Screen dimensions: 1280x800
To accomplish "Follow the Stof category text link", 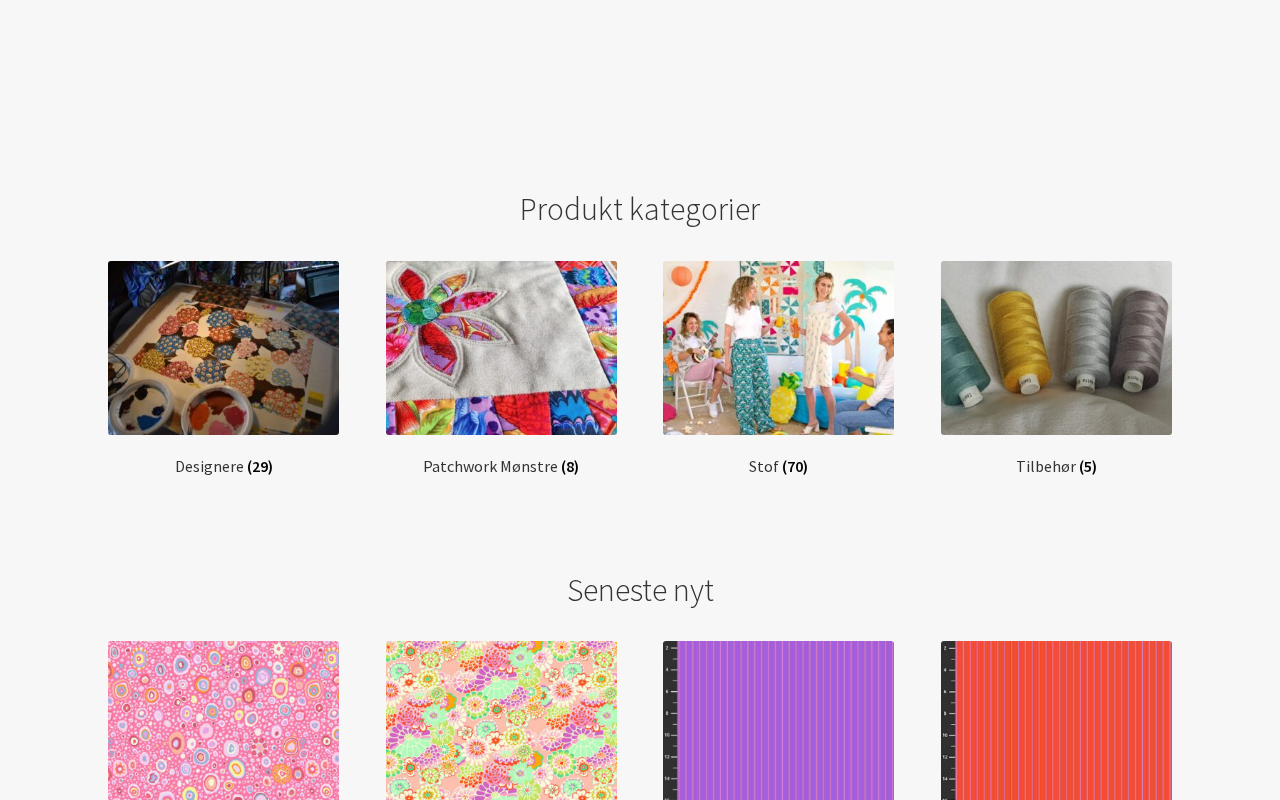I will tap(764, 466).
